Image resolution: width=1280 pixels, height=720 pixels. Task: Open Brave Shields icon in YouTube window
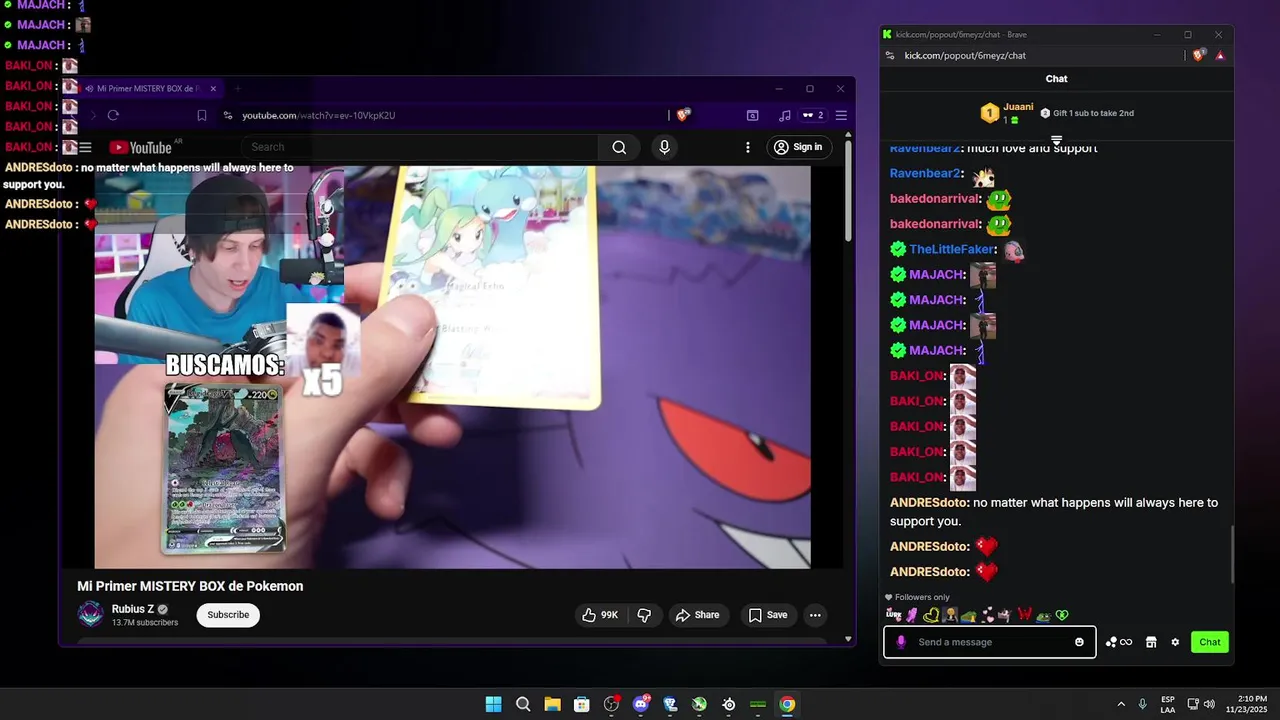(683, 116)
